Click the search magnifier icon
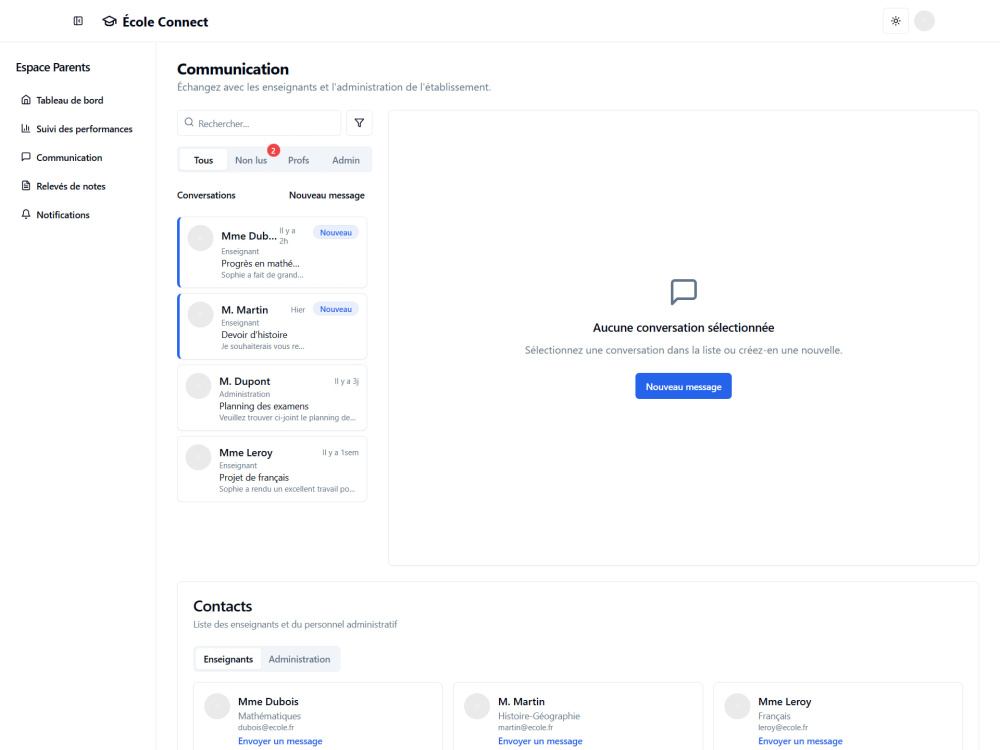1000x750 pixels. pyautogui.click(x=189, y=122)
